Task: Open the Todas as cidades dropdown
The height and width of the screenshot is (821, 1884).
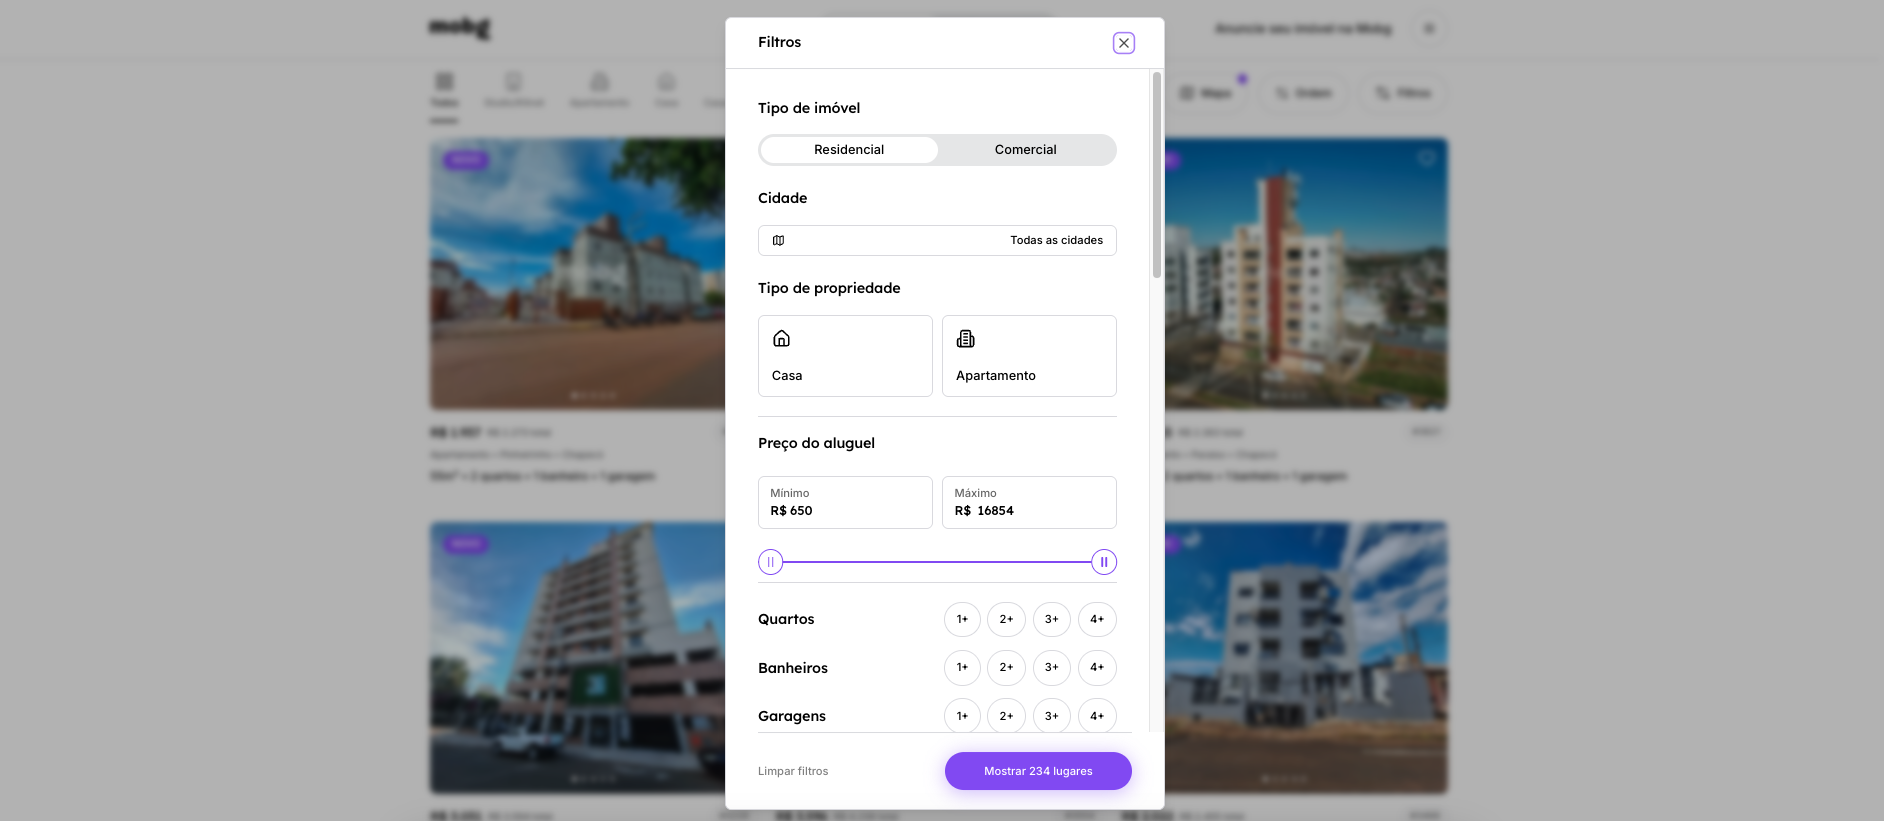Action: click(x=937, y=240)
